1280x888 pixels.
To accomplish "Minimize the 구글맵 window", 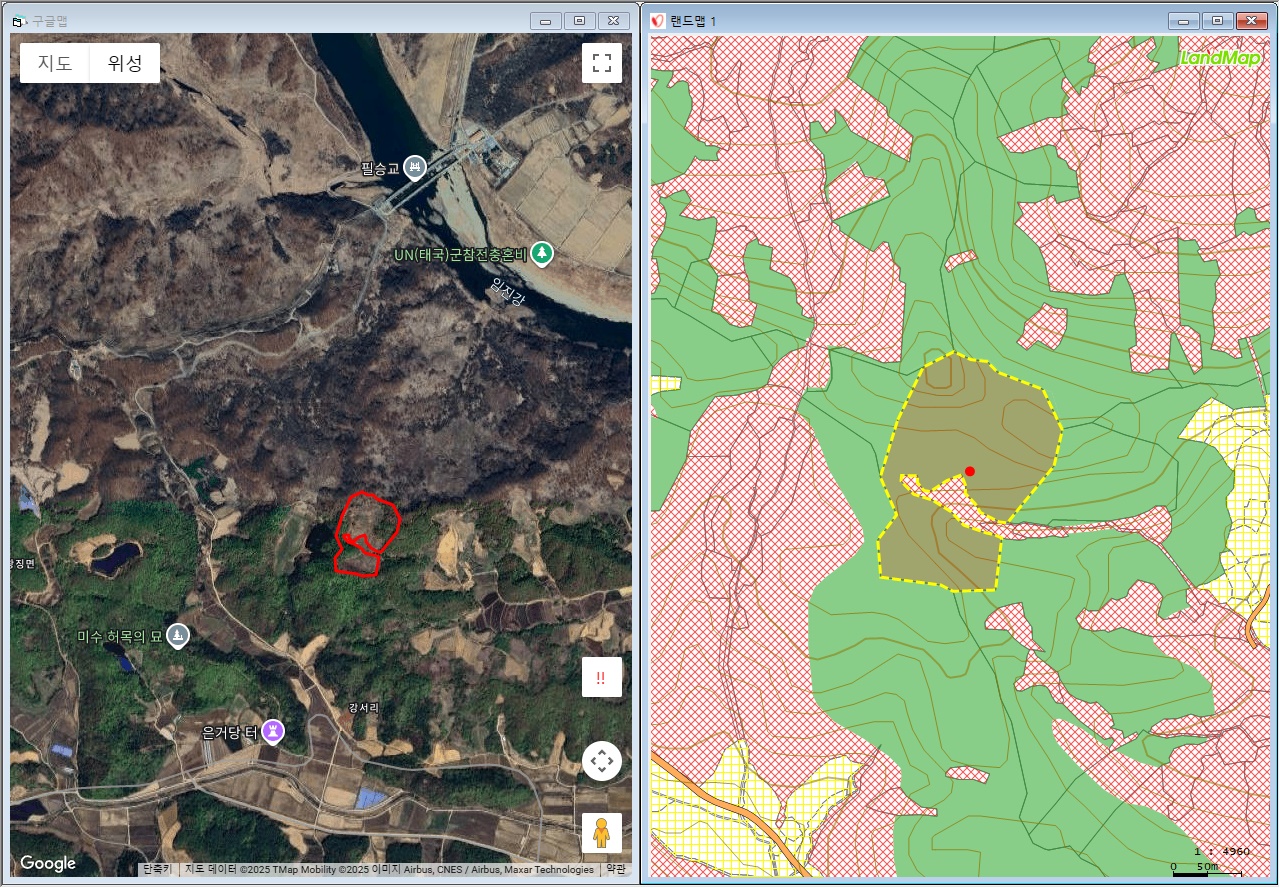I will point(545,20).
